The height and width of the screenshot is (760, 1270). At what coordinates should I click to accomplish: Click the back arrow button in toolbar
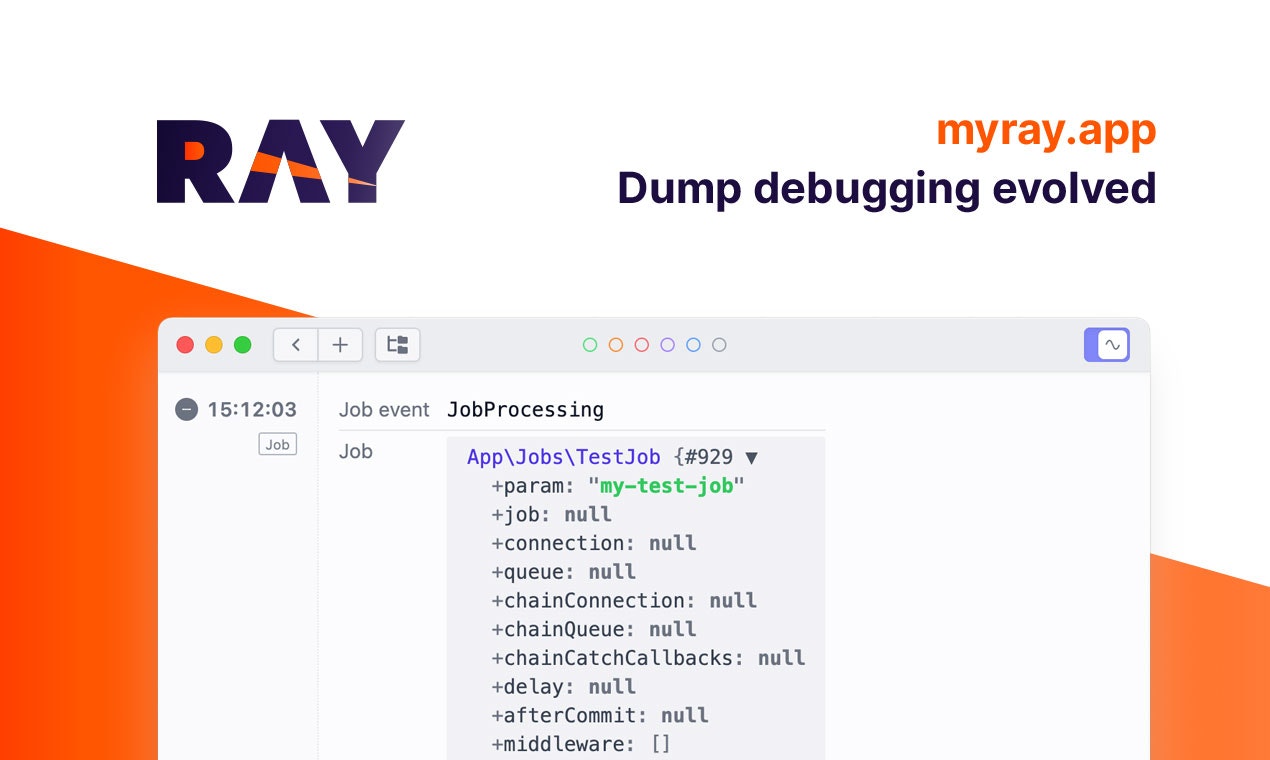[296, 345]
